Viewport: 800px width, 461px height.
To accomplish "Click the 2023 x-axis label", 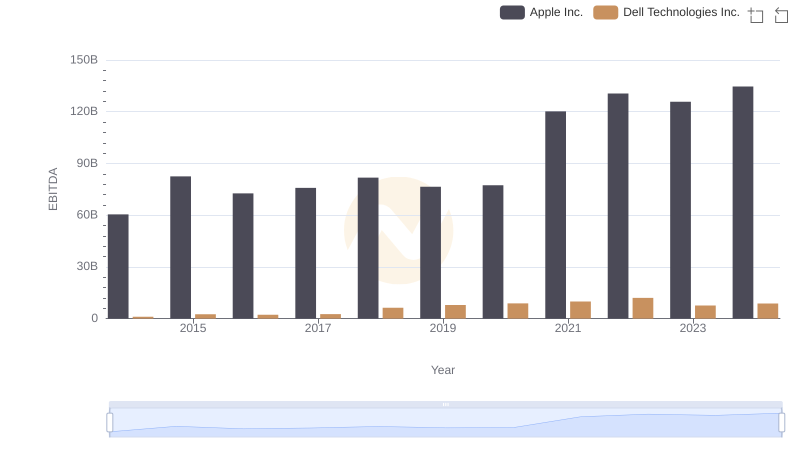I will (693, 328).
